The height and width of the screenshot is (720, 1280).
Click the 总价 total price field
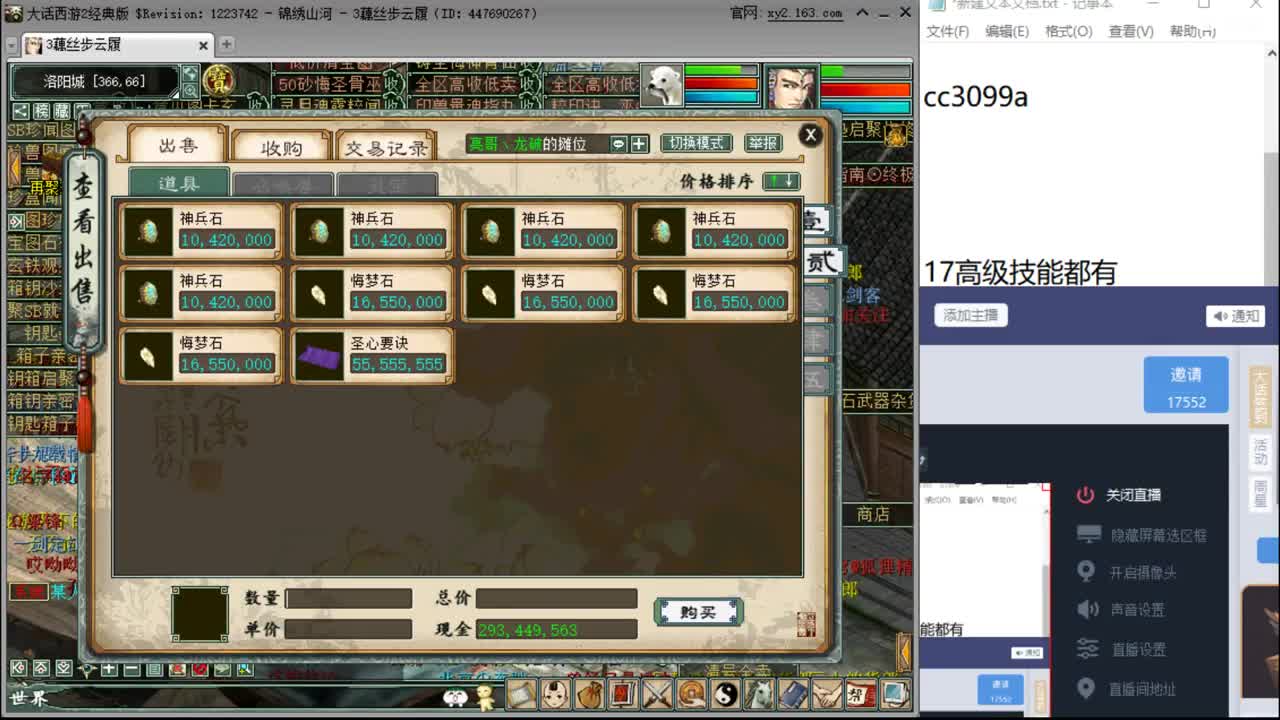coord(556,598)
